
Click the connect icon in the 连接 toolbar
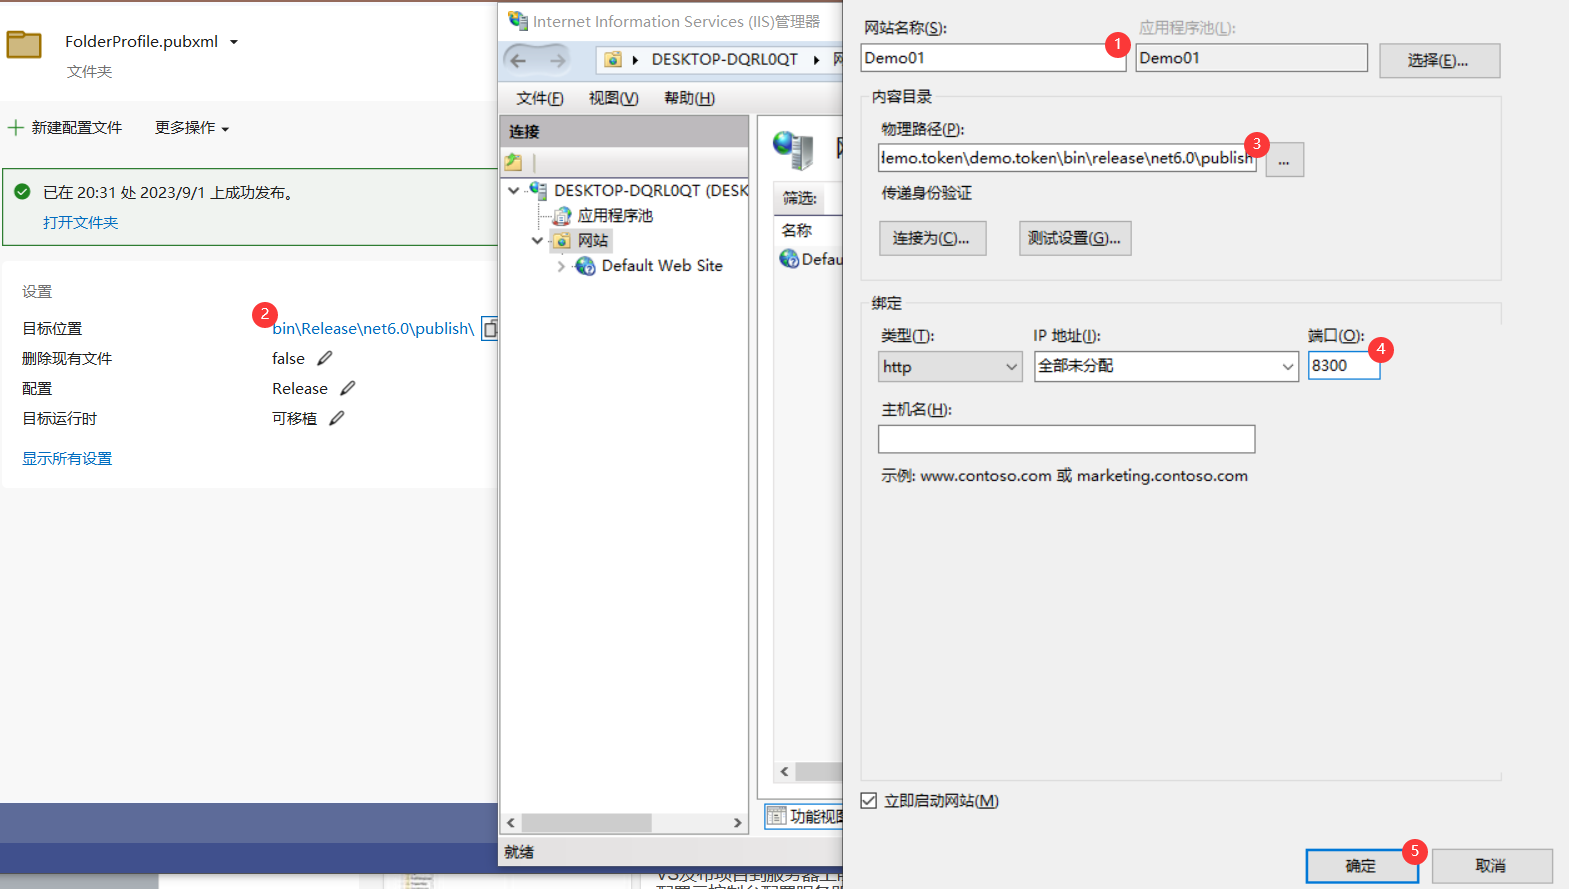coord(514,162)
